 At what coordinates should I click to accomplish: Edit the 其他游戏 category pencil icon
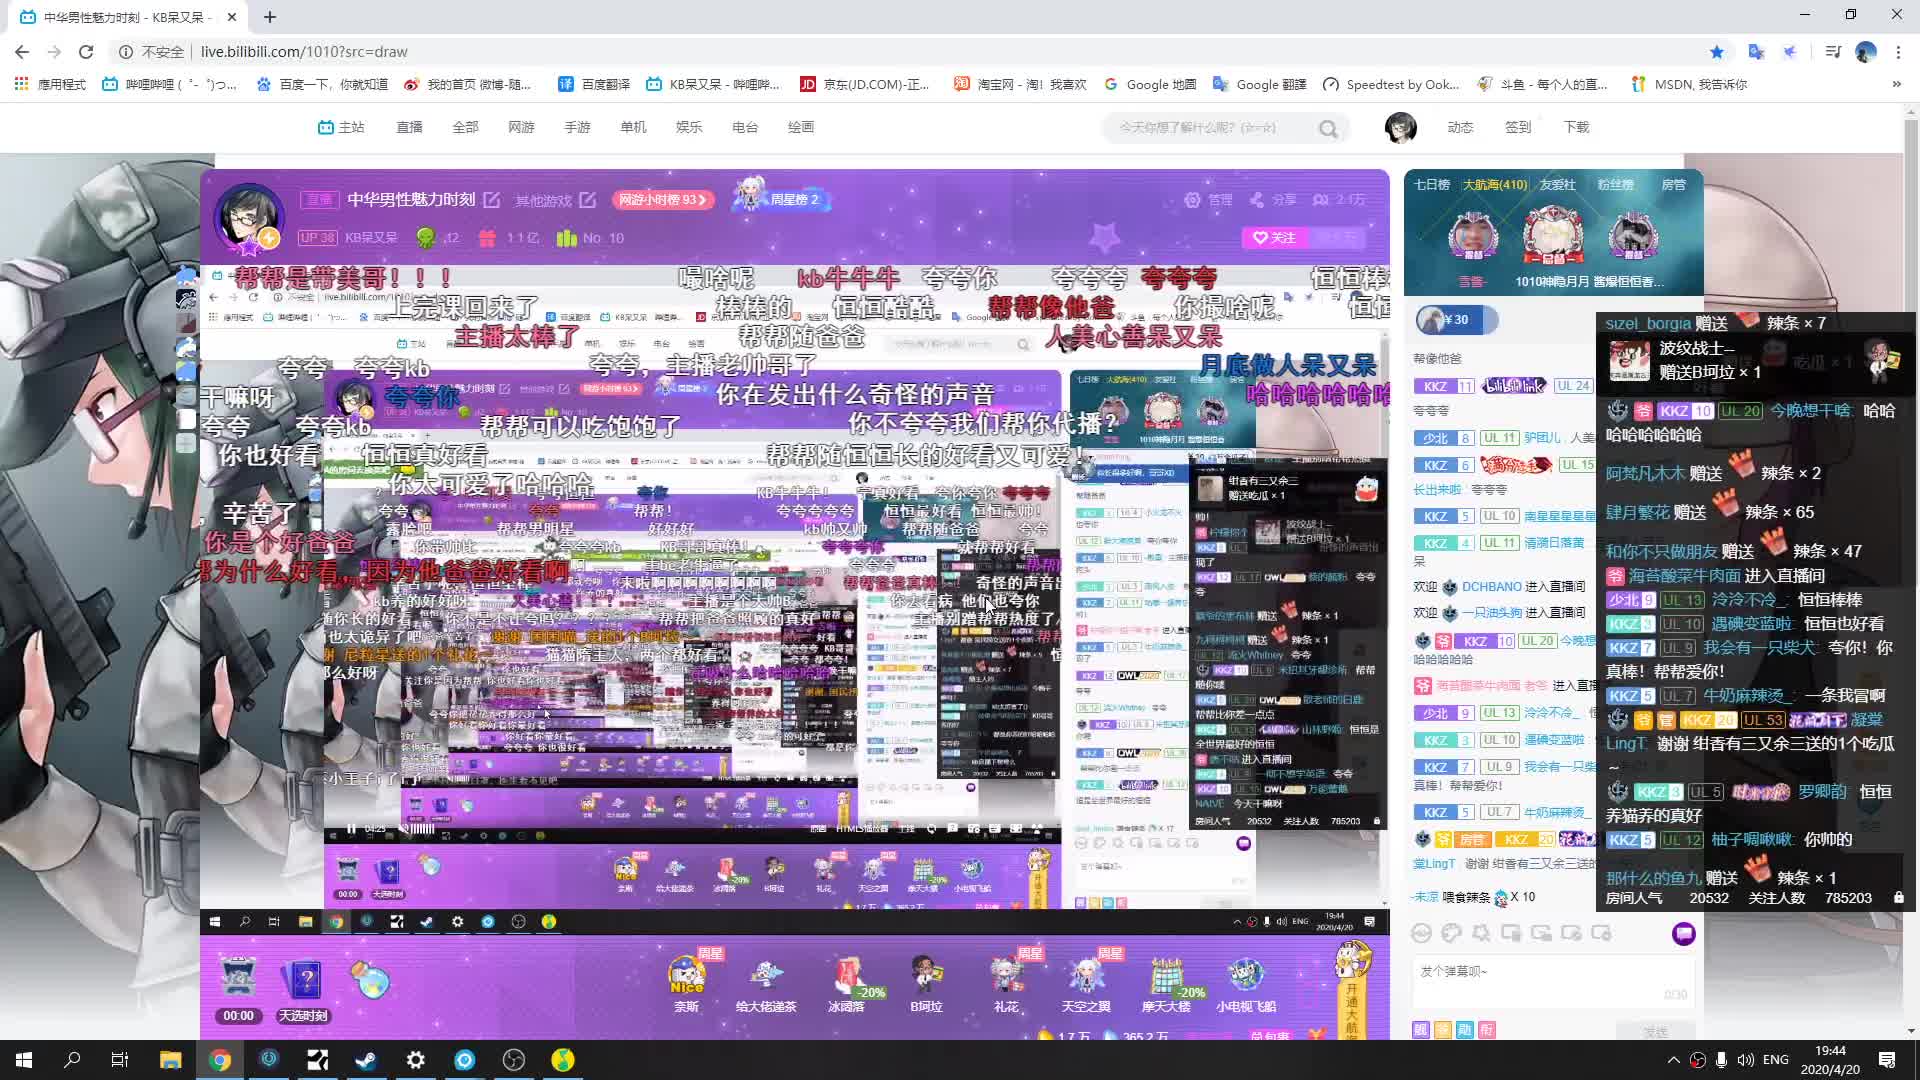588,200
